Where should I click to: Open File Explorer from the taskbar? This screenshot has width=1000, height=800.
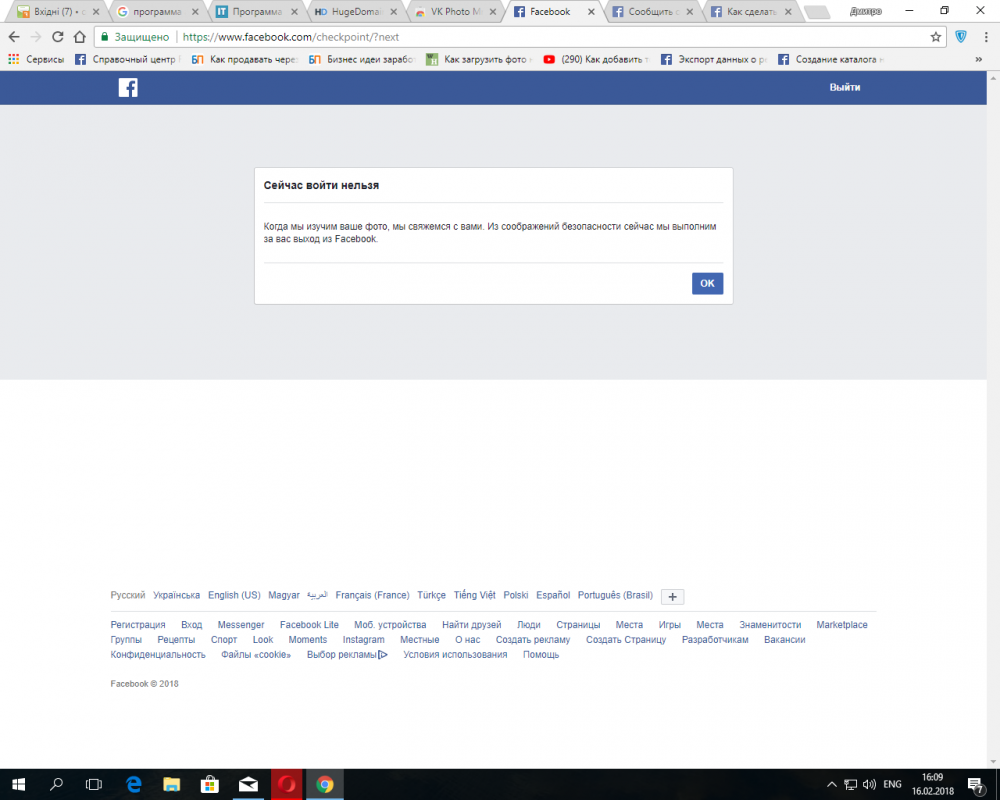coord(172,784)
